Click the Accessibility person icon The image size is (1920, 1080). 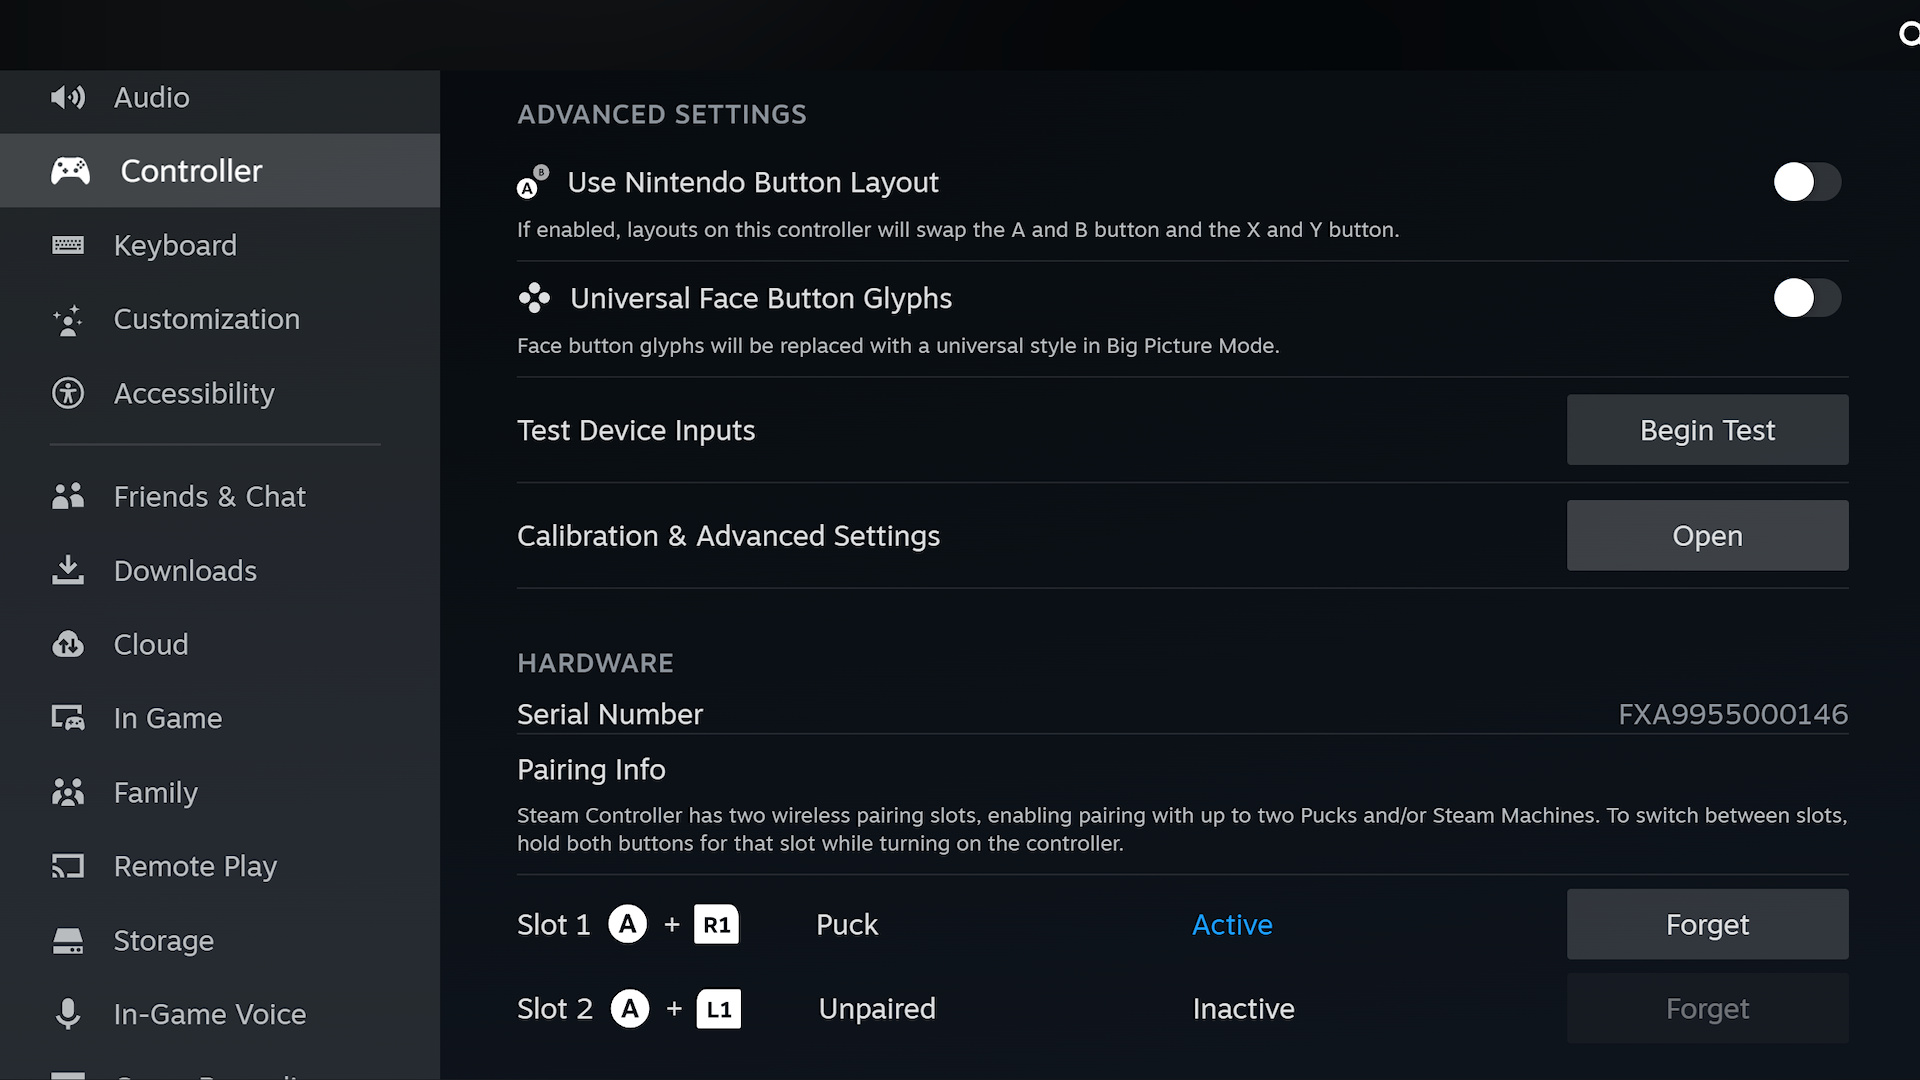67,393
